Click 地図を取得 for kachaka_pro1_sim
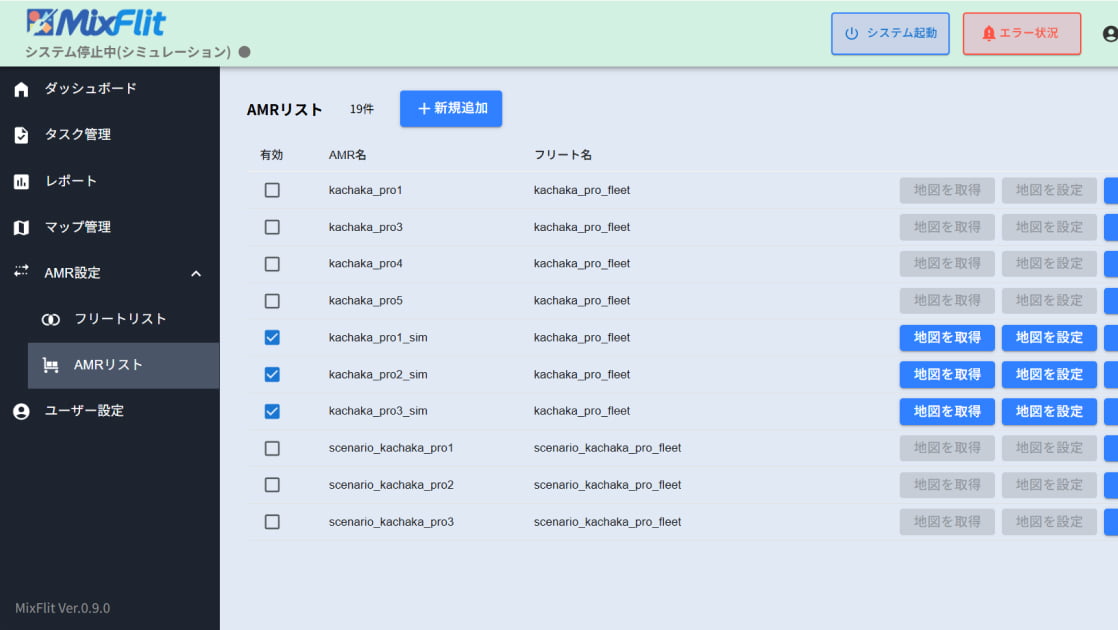The height and width of the screenshot is (630, 1118). coord(947,338)
